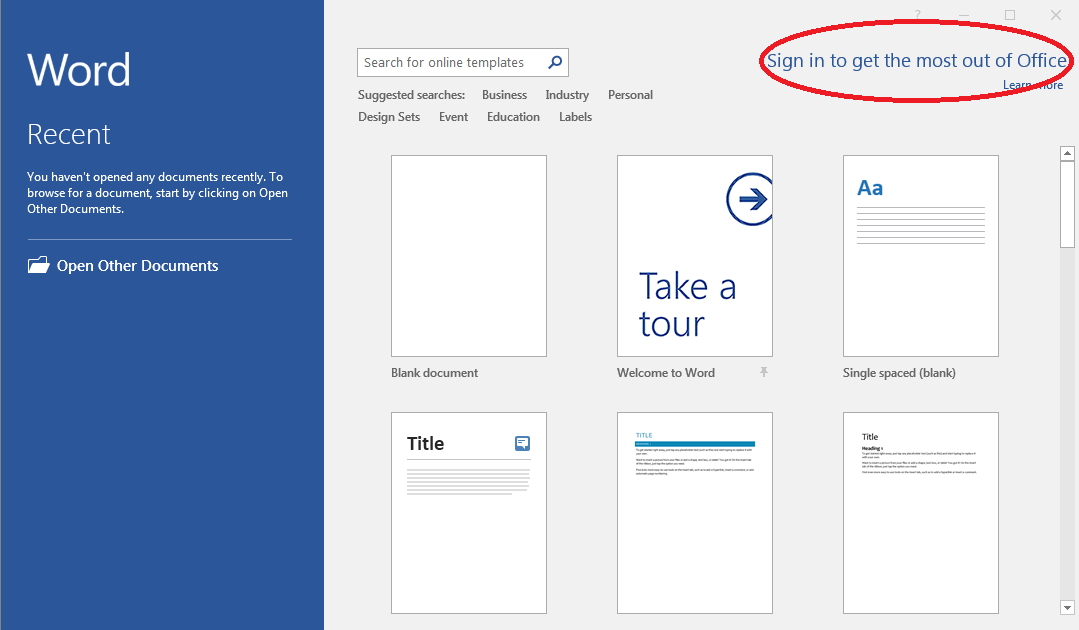
Task: Focus the Search for online templates field
Action: [462, 63]
